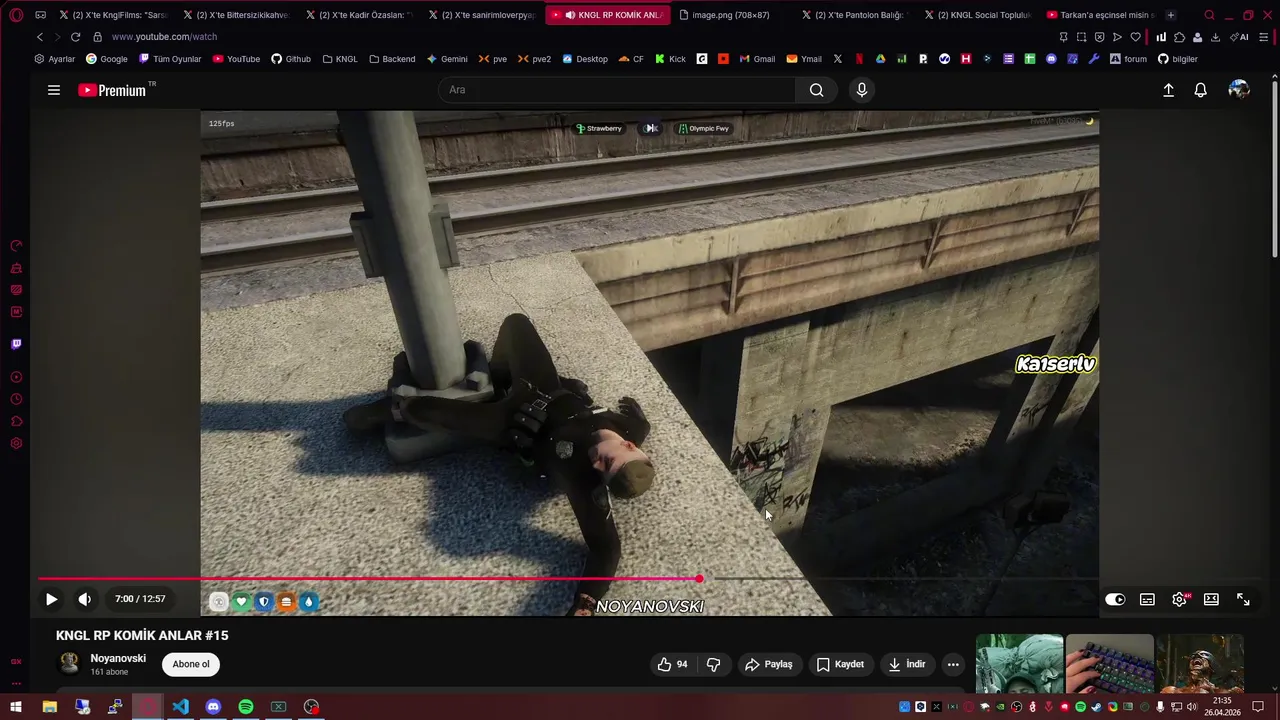Screen dimensions: 1280x720
Task: Open the Tüm Oyunlar bookmark
Action: click(x=170, y=59)
